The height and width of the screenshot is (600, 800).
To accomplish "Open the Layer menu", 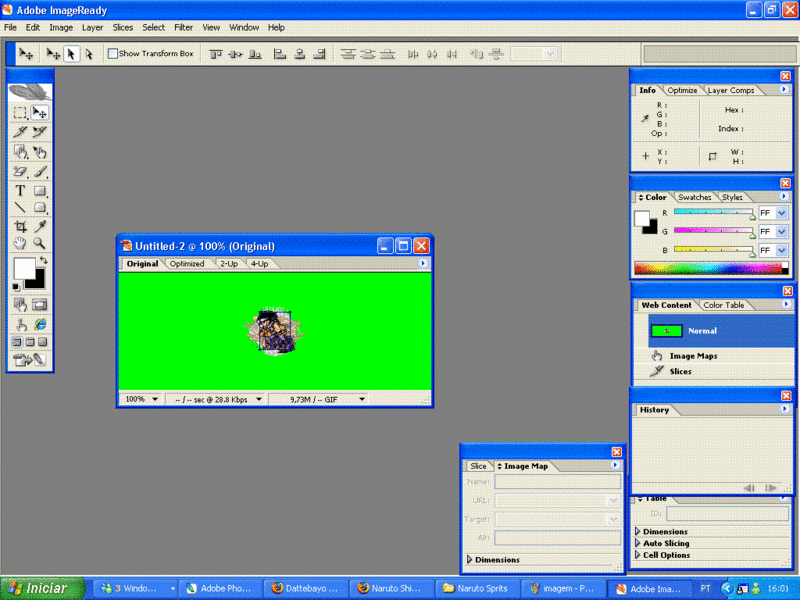I will coord(92,28).
